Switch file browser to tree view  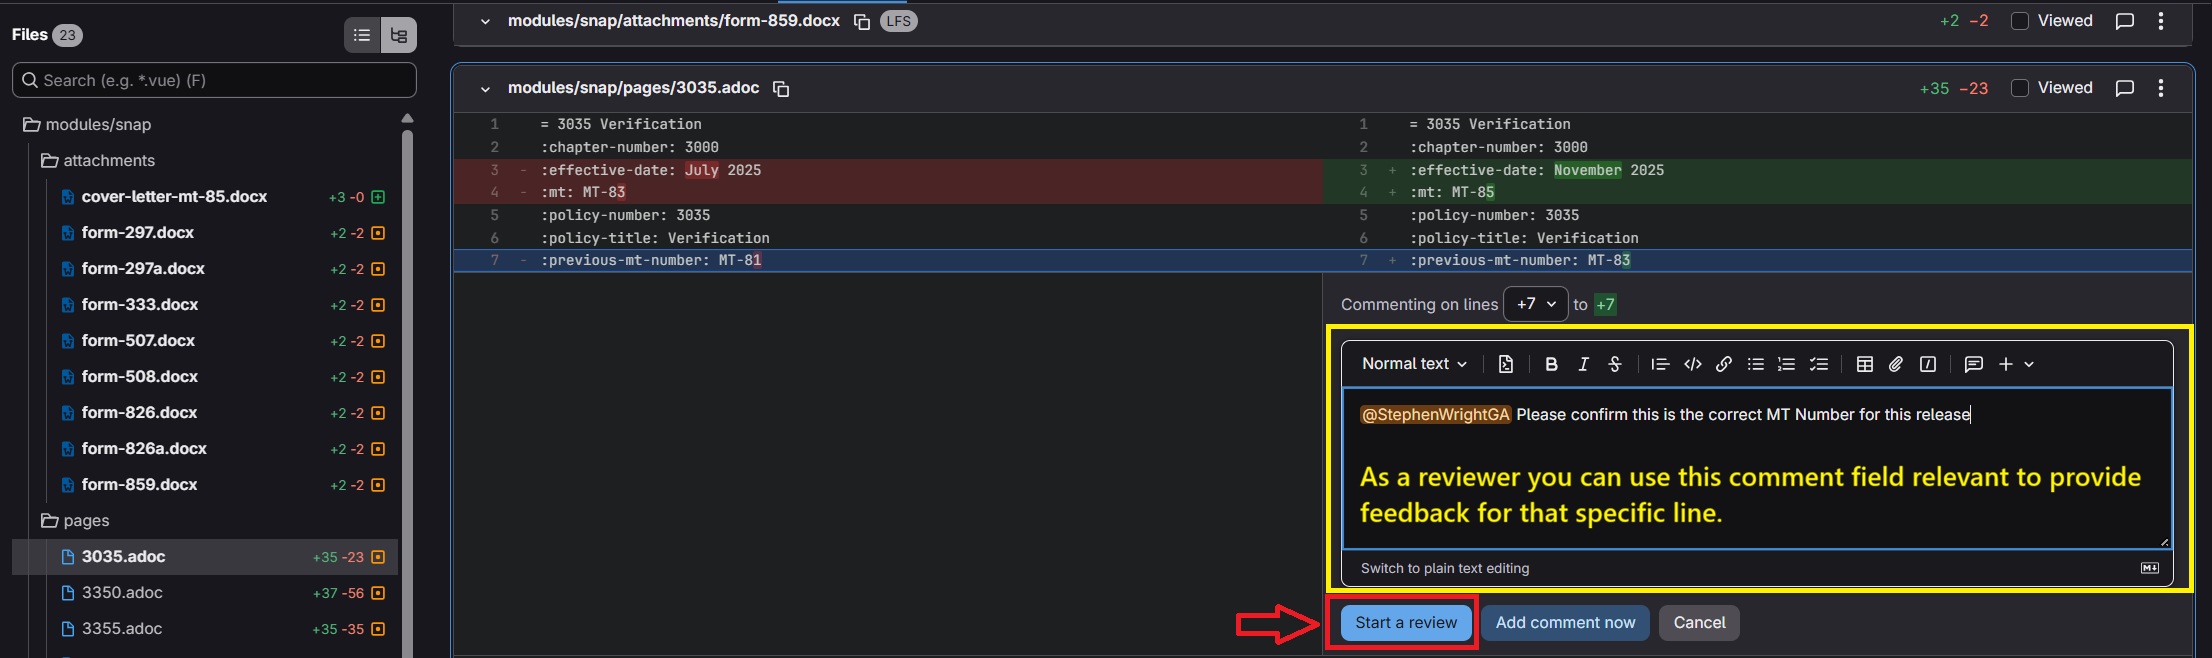[x=398, y=35]
